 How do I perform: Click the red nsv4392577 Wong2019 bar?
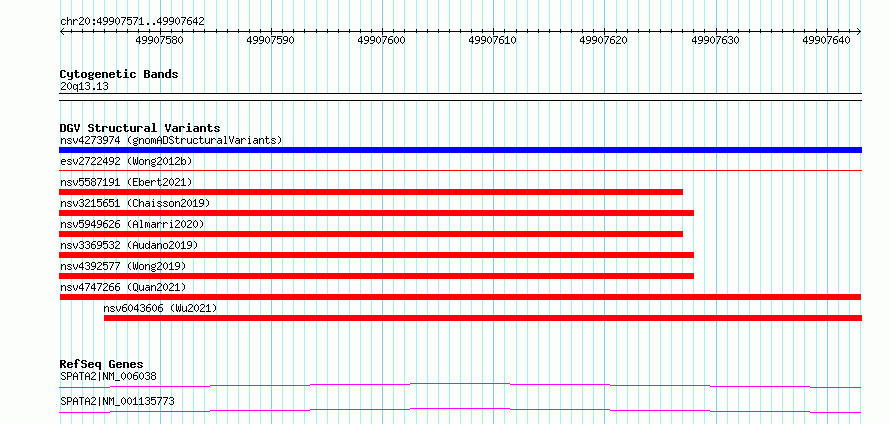coord(376,276)
